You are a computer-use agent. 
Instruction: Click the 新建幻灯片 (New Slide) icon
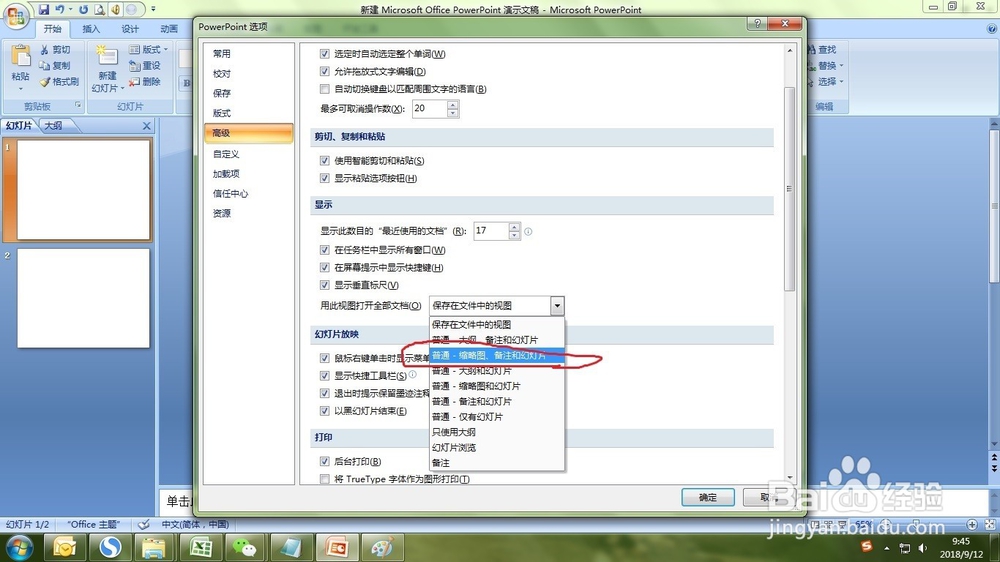coord(107,55)
